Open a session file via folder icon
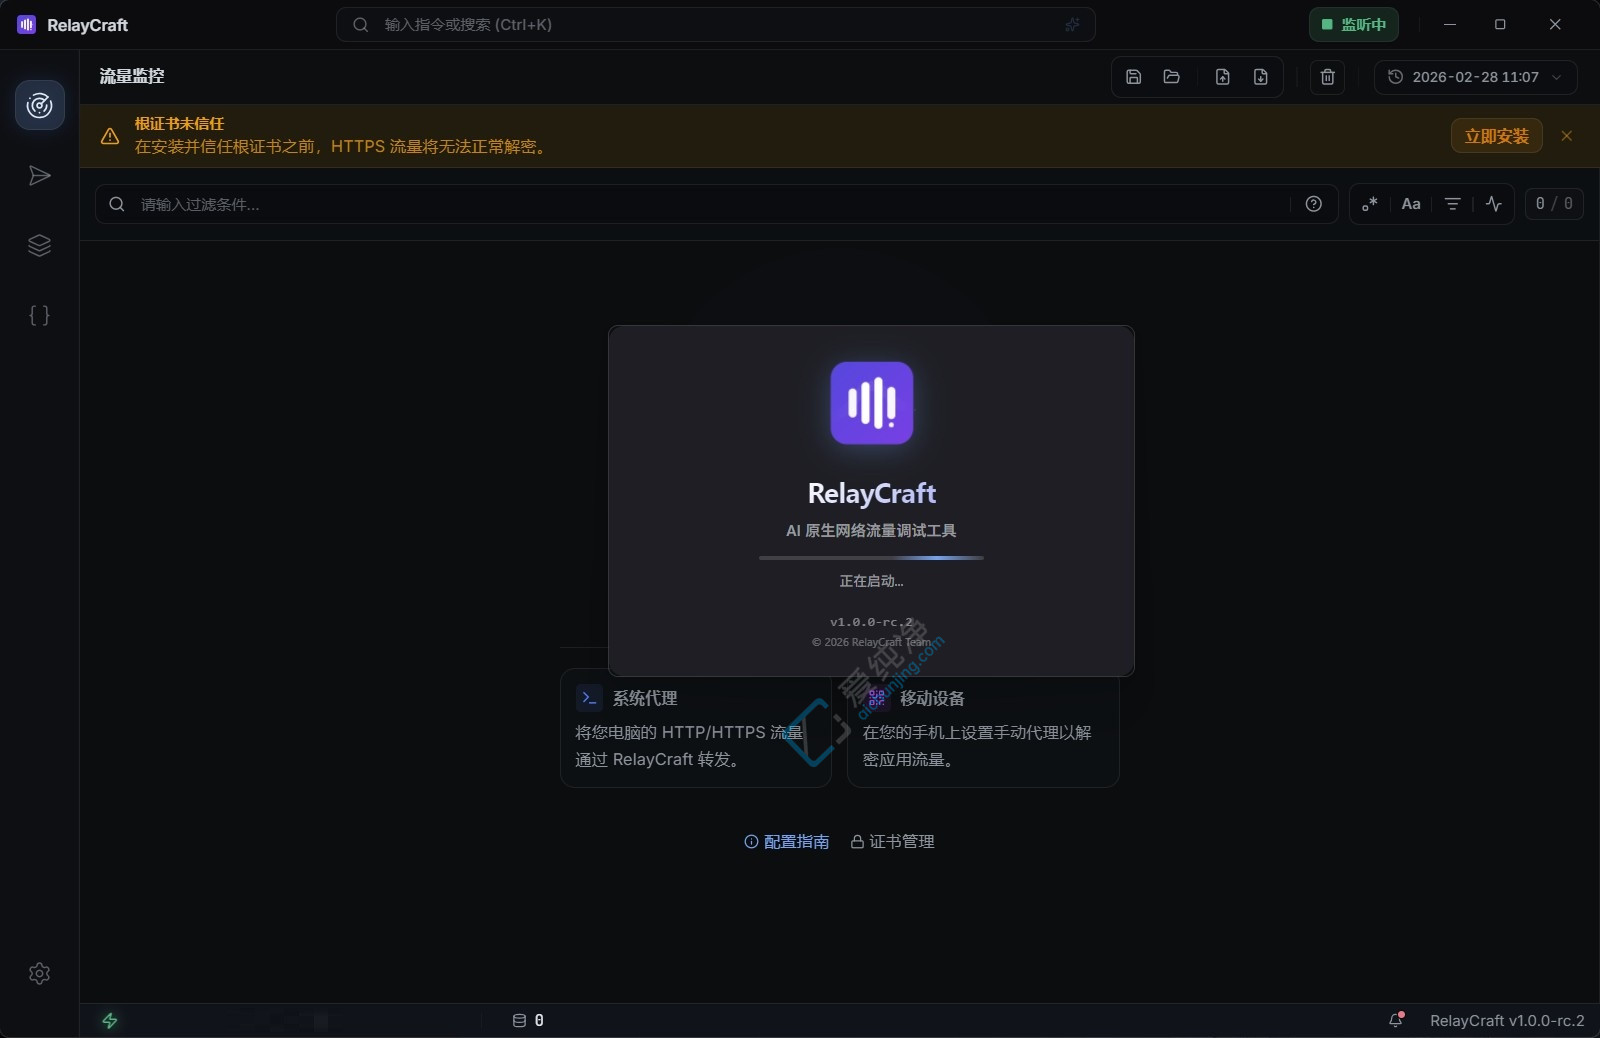1600x1038 pixels. (1171, 77)
